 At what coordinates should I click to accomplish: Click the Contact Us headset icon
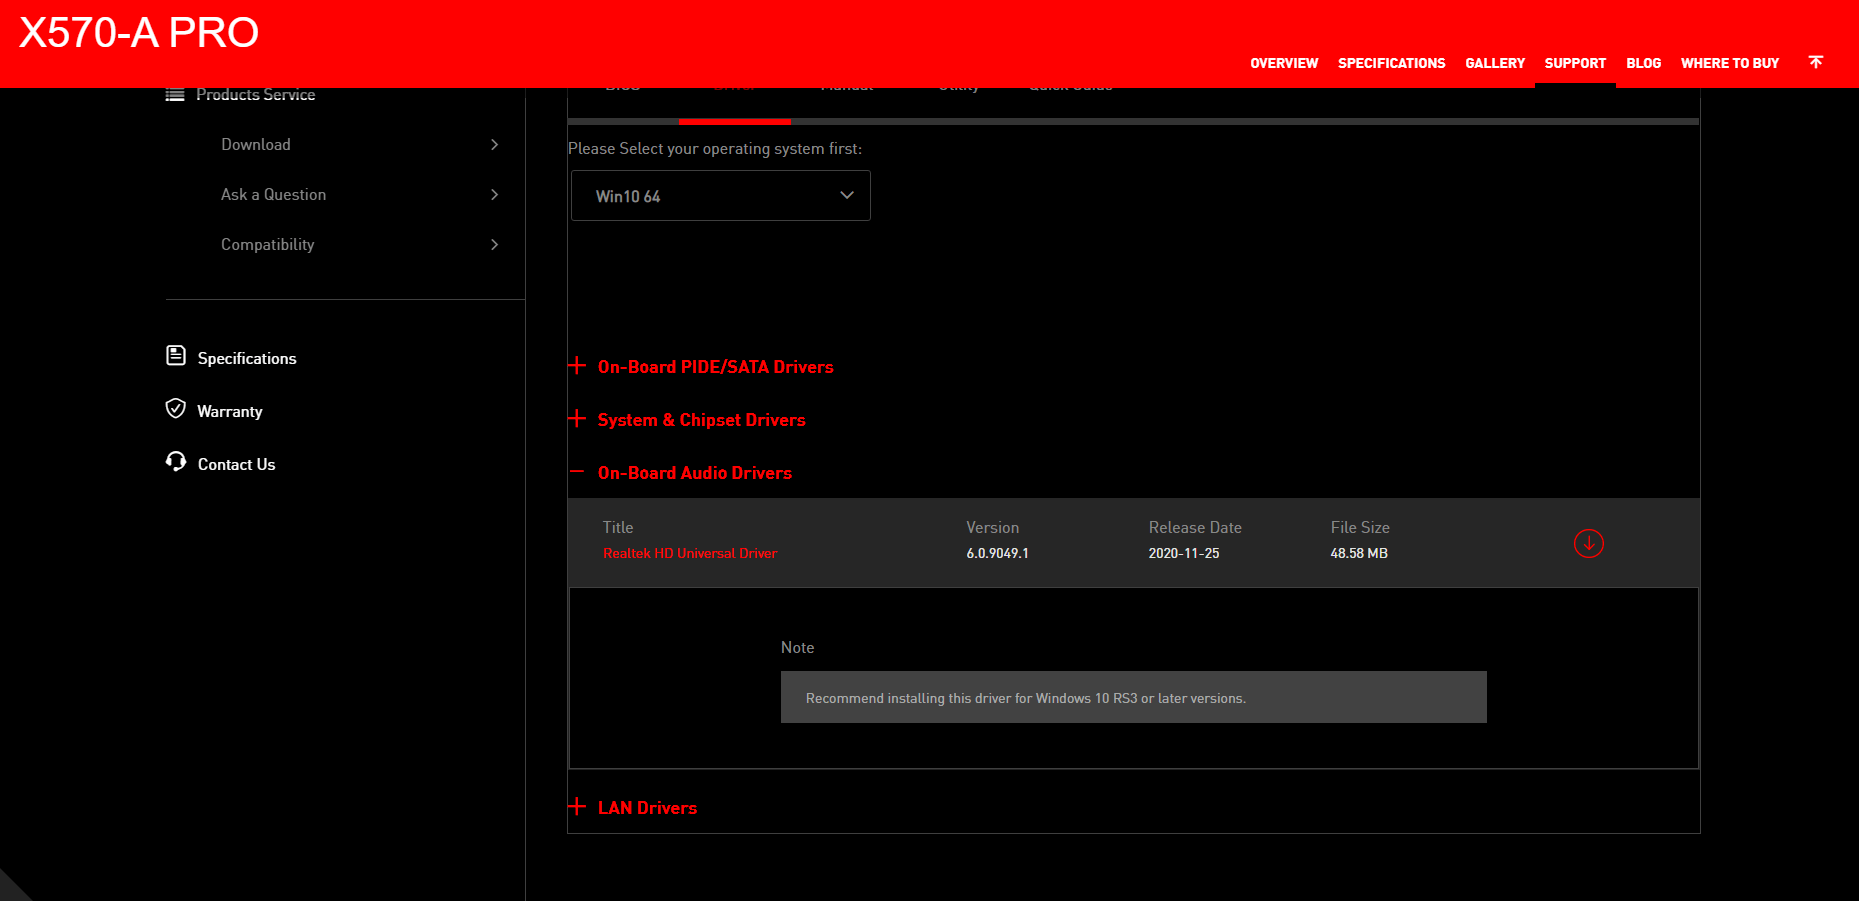click(x=176, y=462)
